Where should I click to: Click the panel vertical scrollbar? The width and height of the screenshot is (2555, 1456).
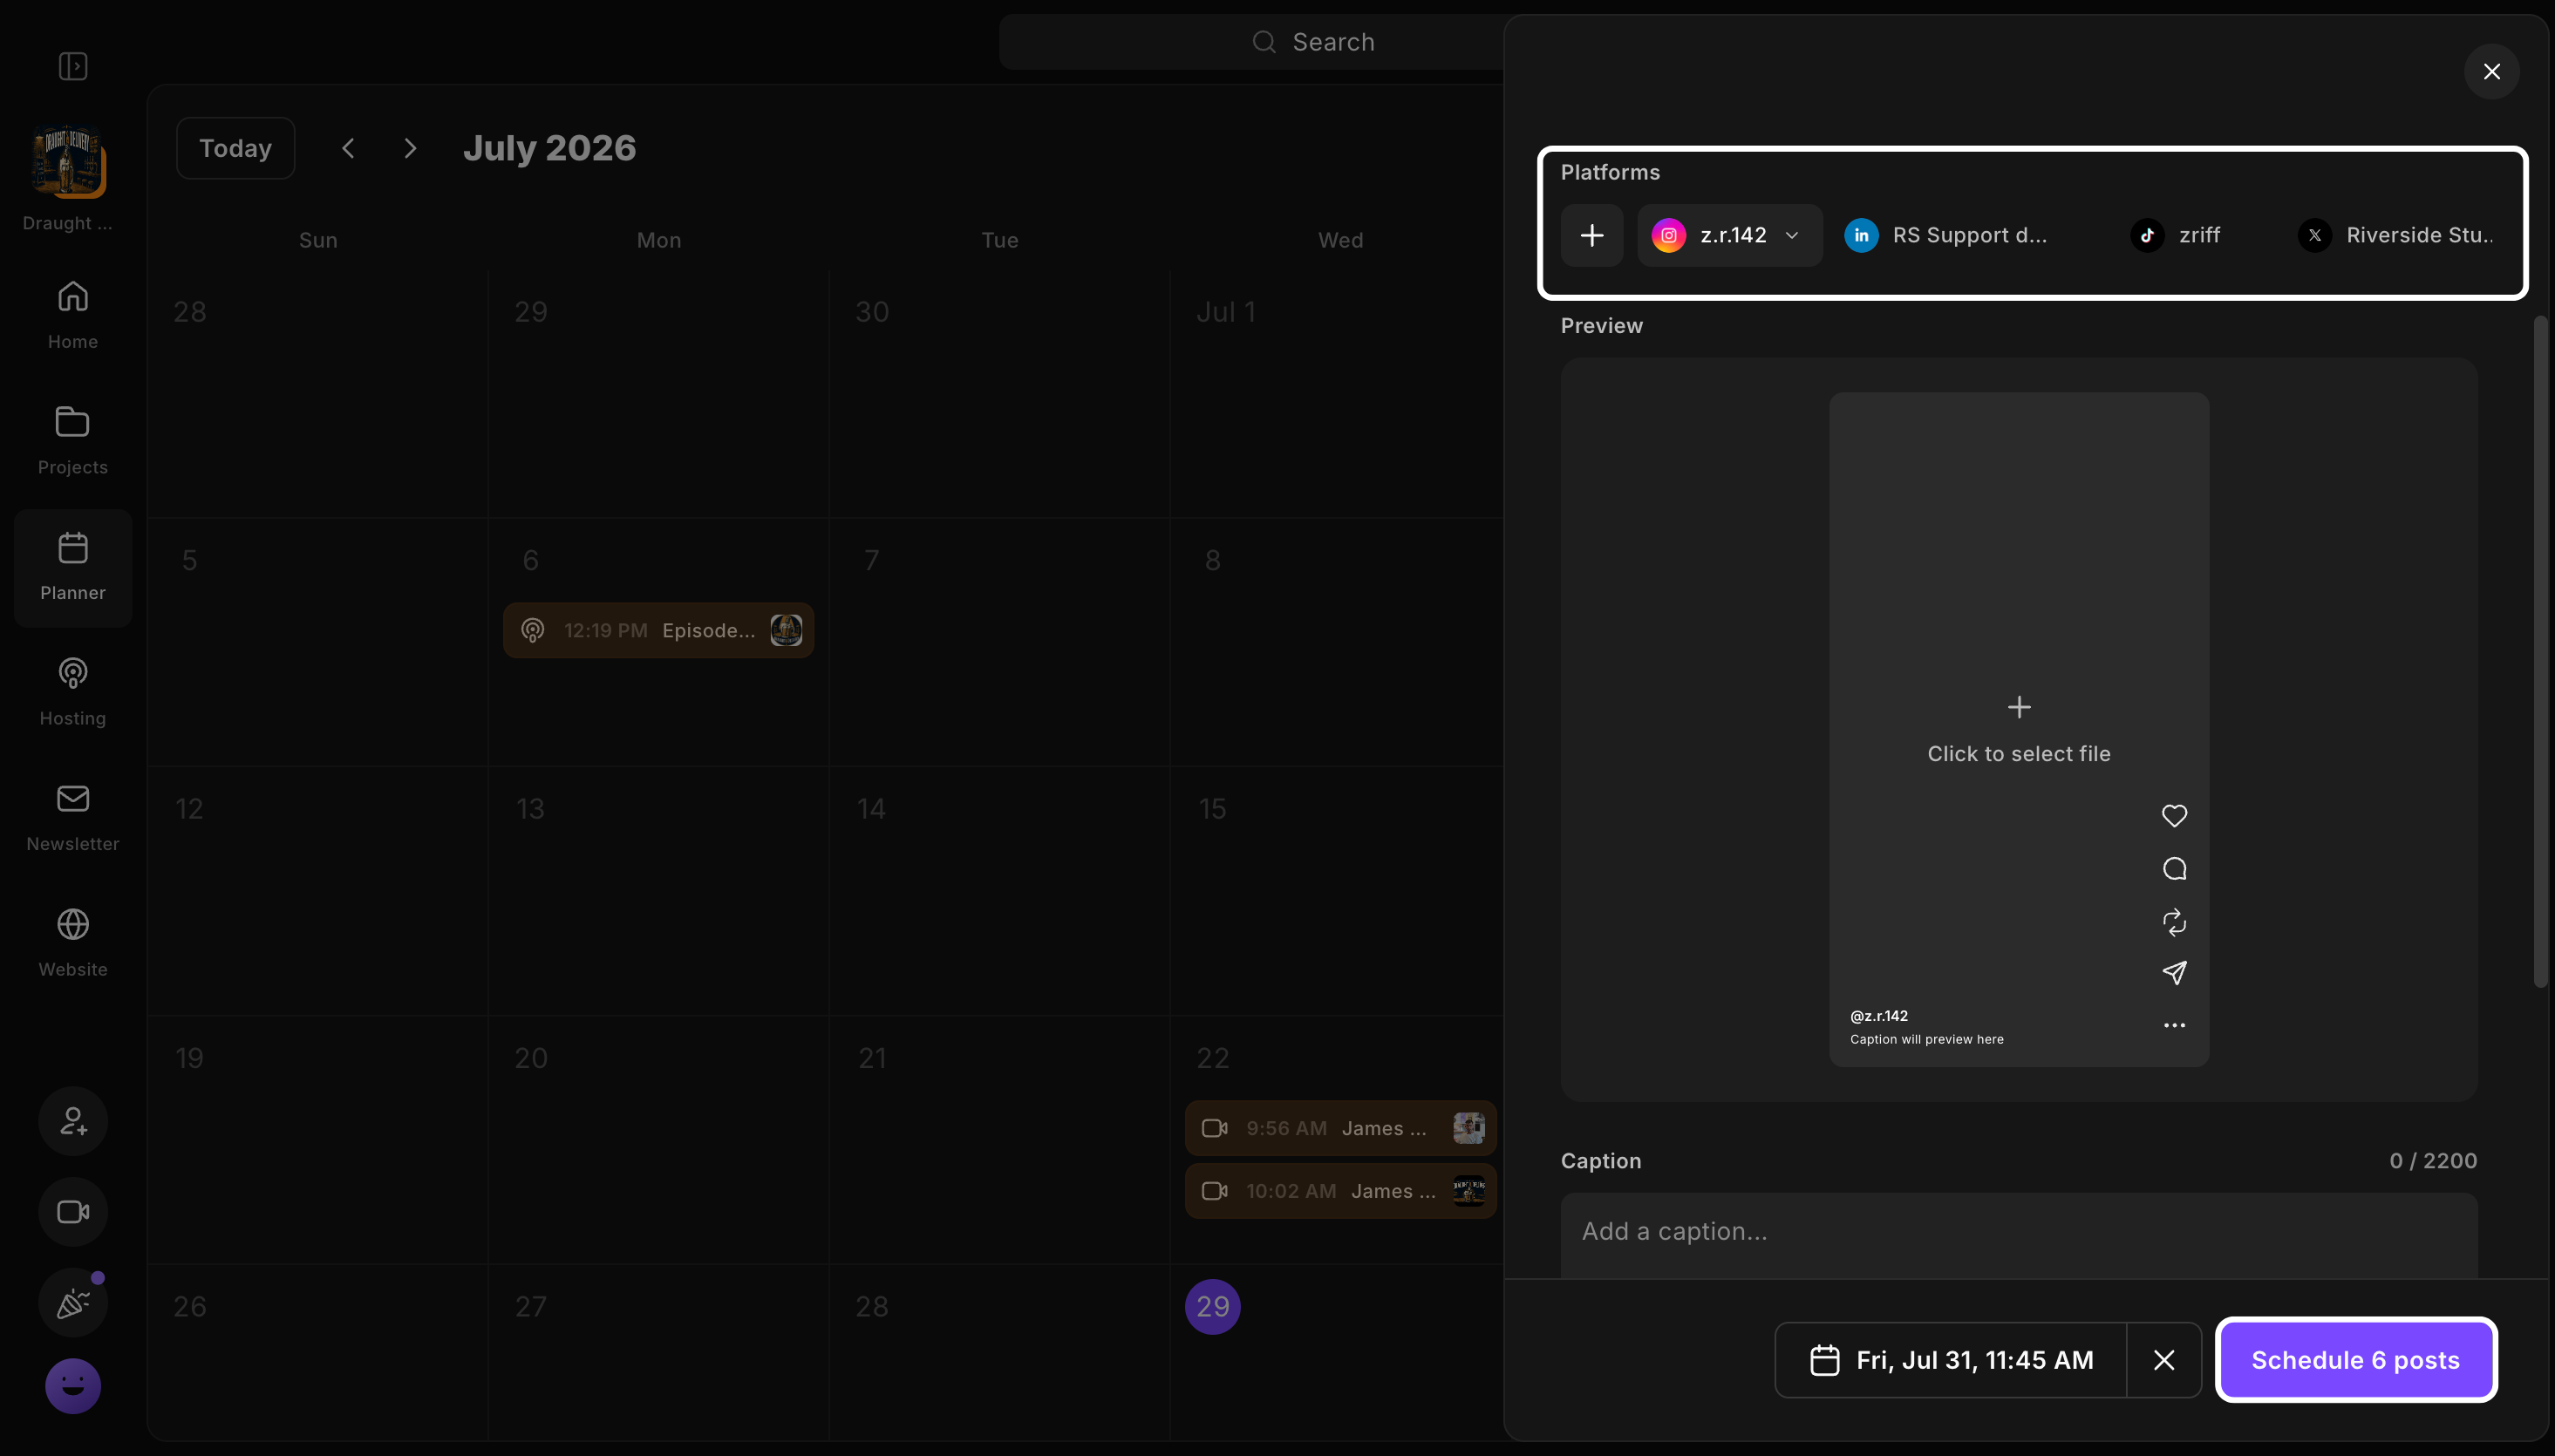[x=2540, y=652]
